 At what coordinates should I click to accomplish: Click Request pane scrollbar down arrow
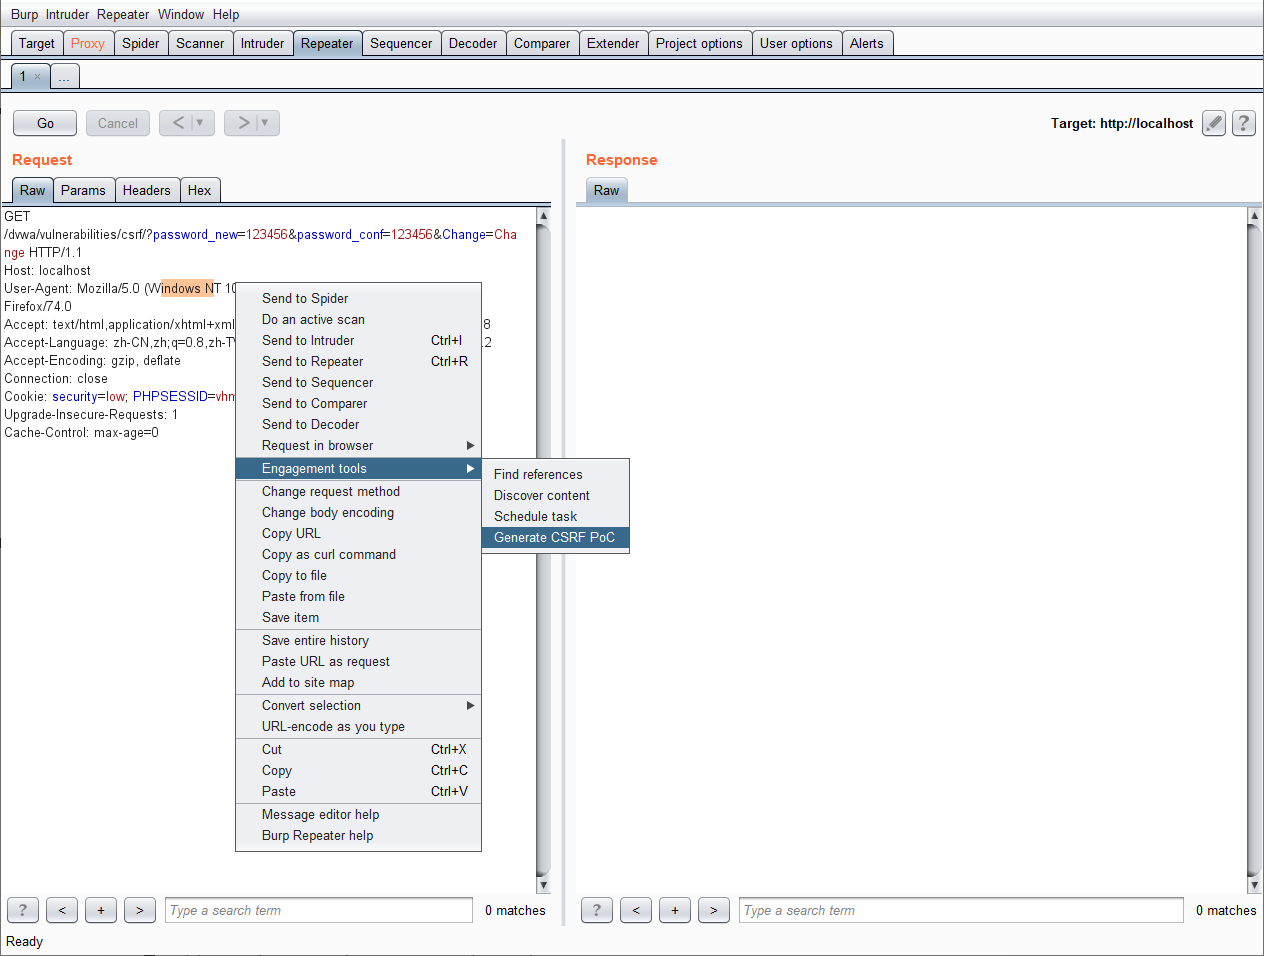(x=543, y=885)
